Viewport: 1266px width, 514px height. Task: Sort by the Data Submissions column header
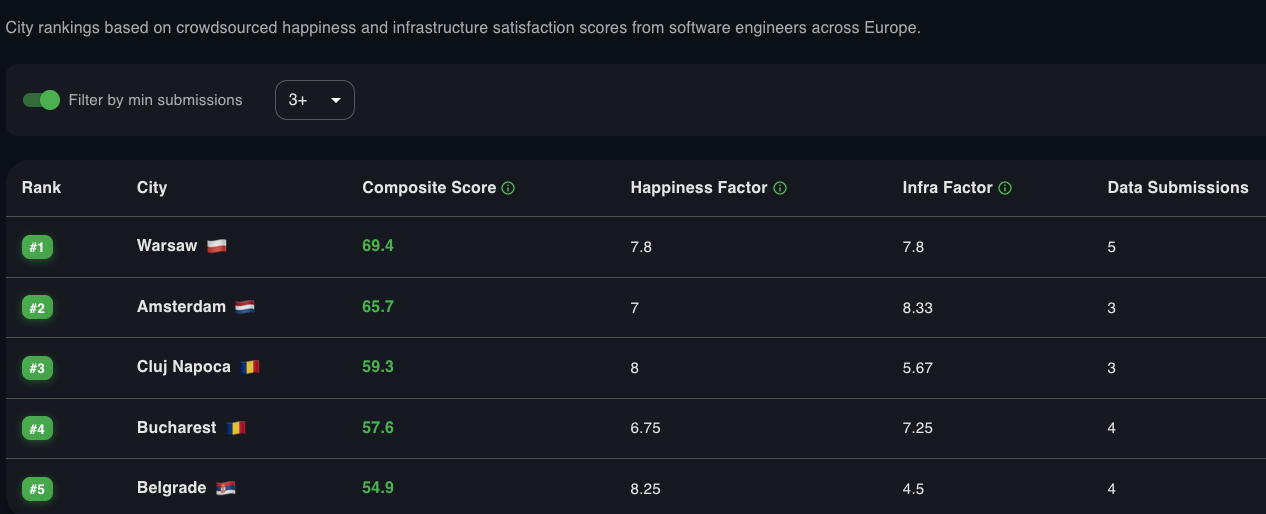1178,187
